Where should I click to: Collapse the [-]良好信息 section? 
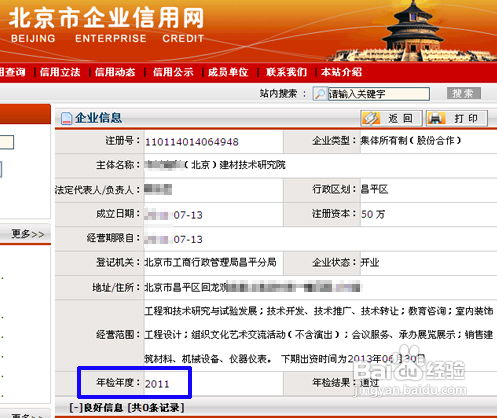127,407
